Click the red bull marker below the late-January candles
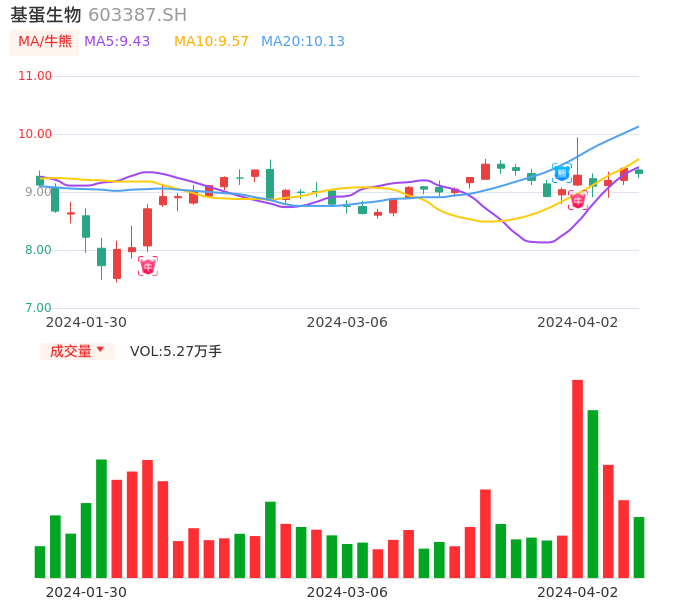The height and width of the screenshot is (606, 686). (148, 266)
